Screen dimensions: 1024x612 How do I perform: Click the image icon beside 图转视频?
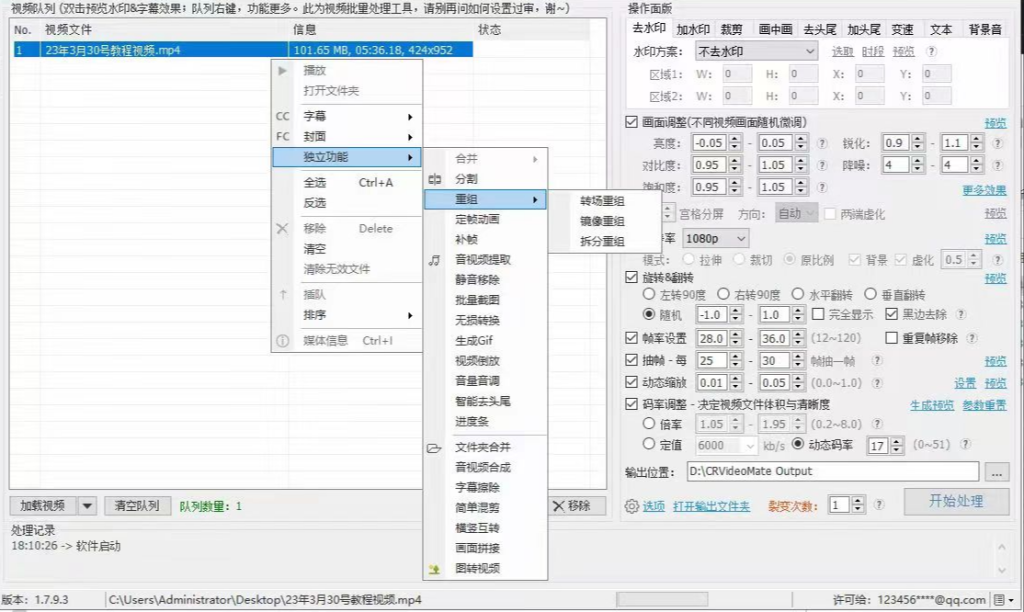[x=434, y=569]
